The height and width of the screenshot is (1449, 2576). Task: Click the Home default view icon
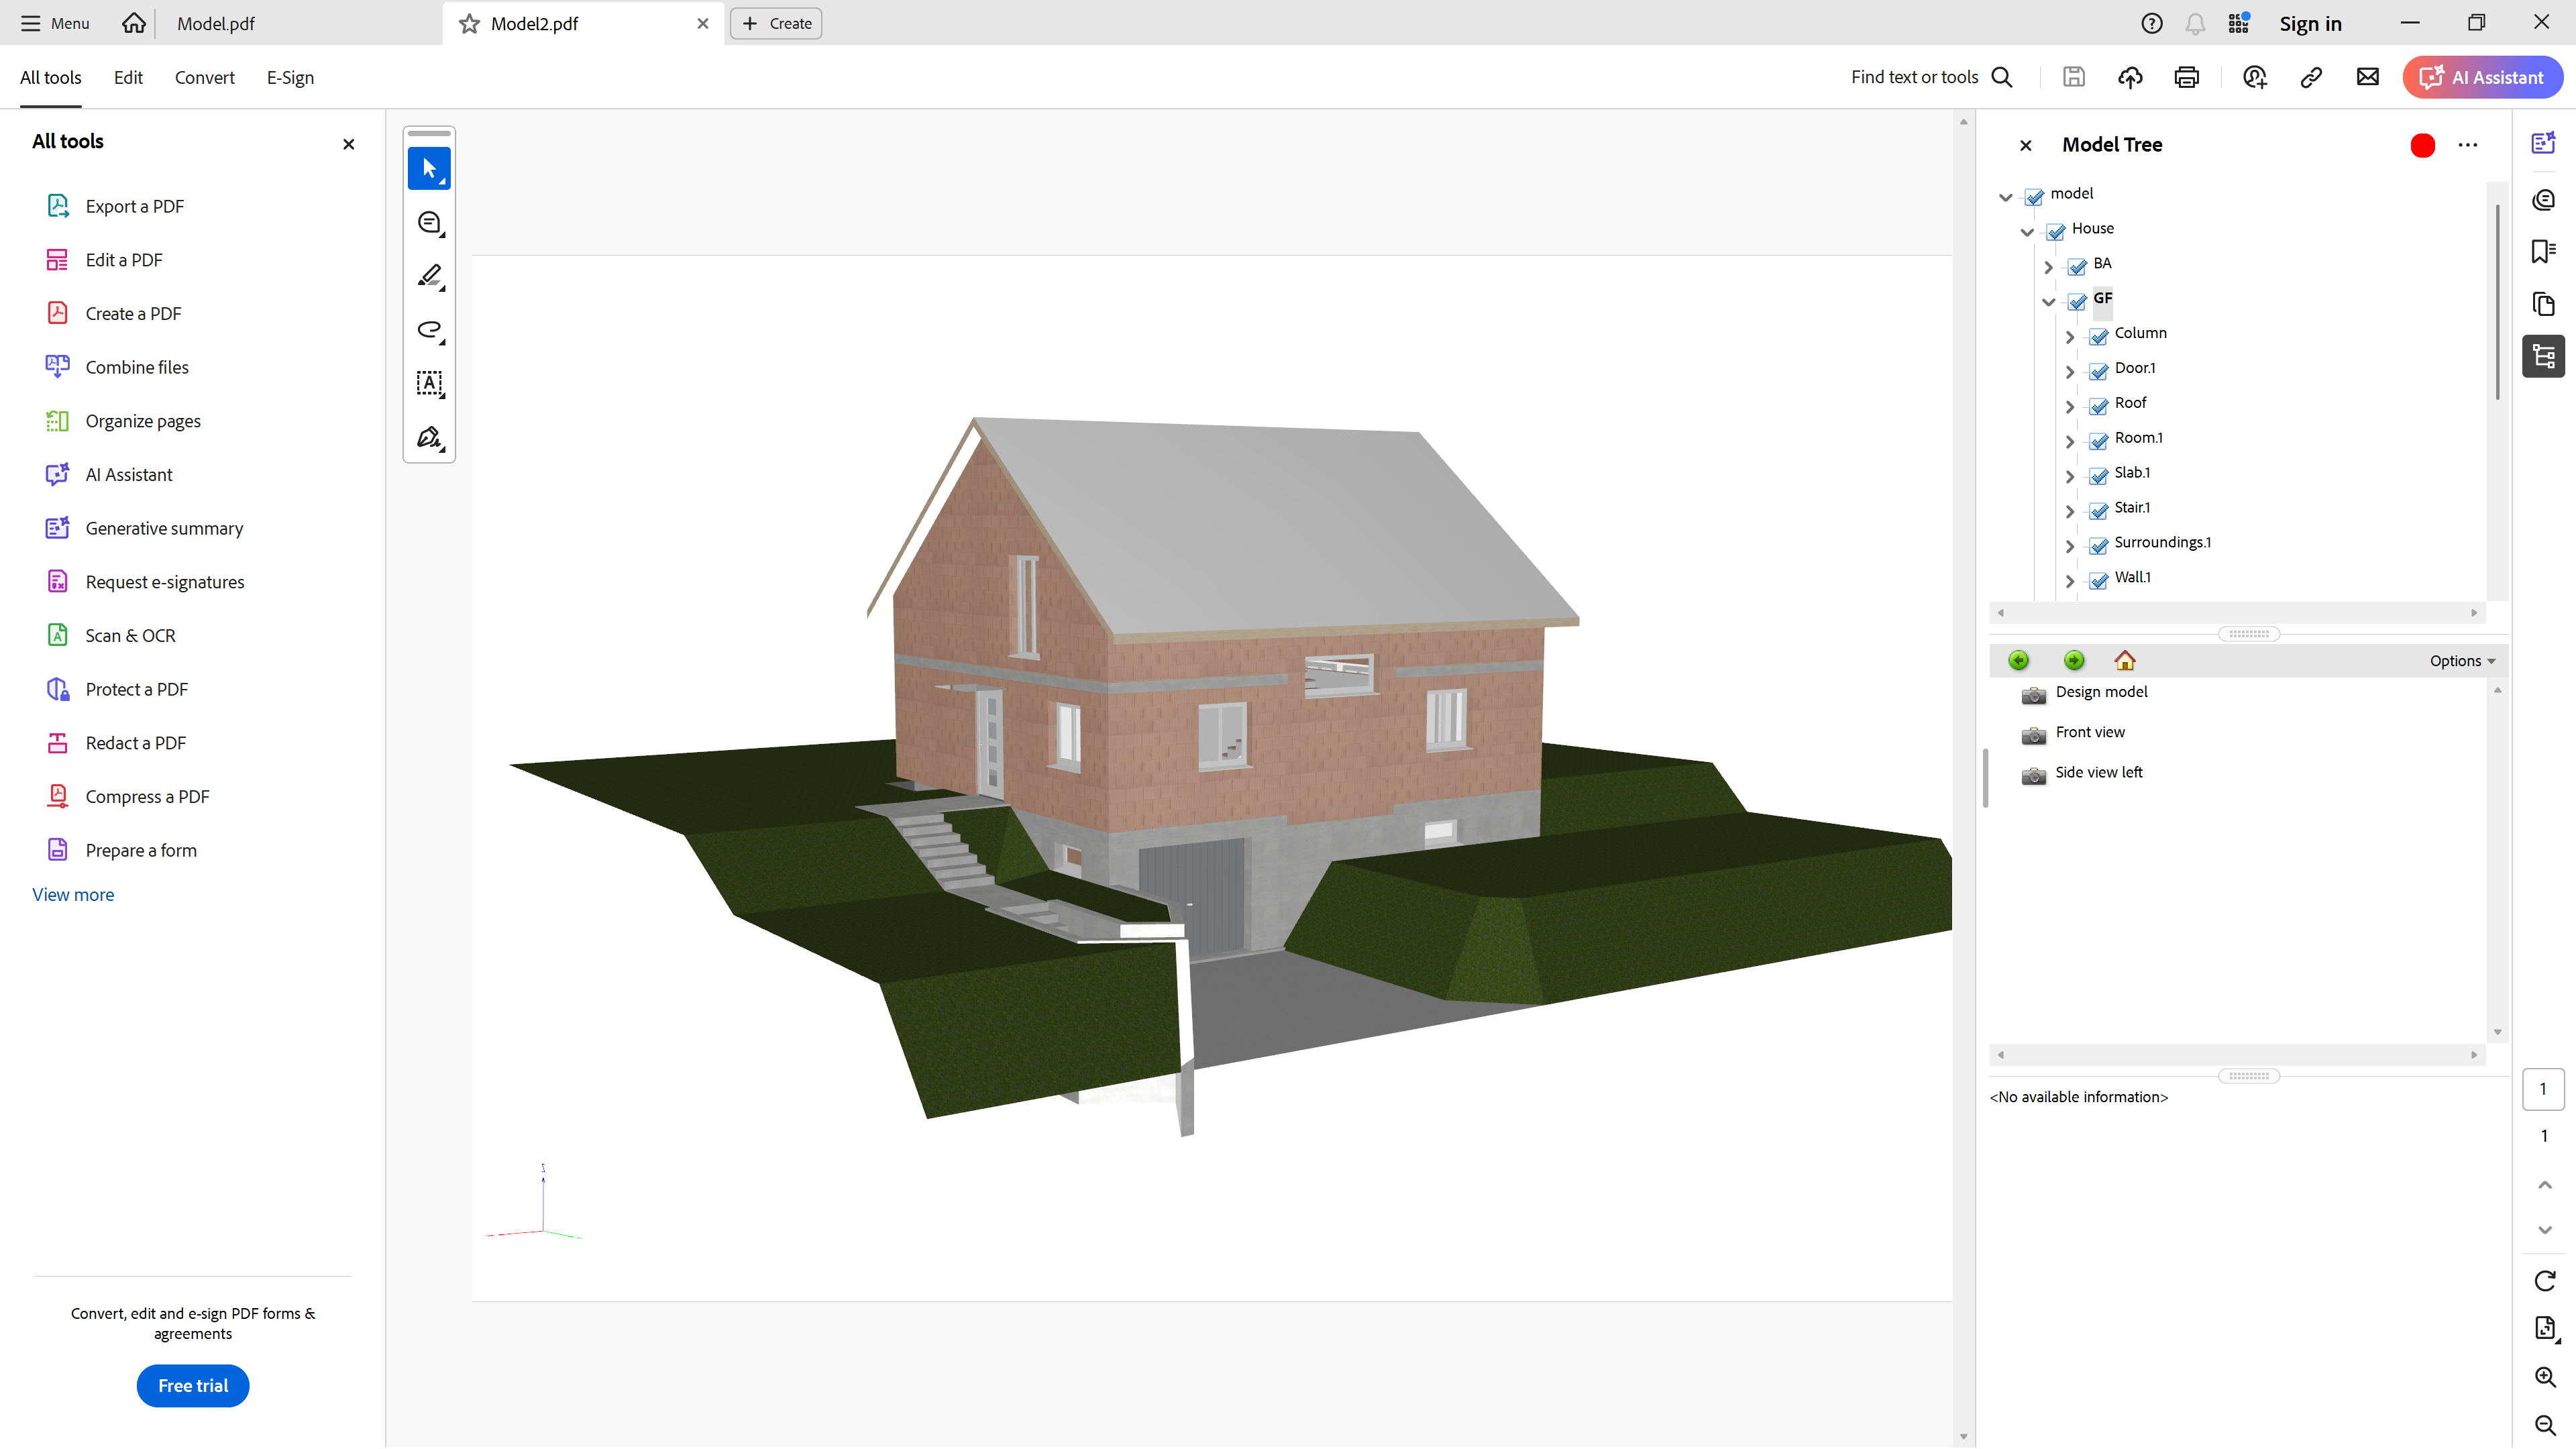pyautogui.click(x=2125, y=660)
